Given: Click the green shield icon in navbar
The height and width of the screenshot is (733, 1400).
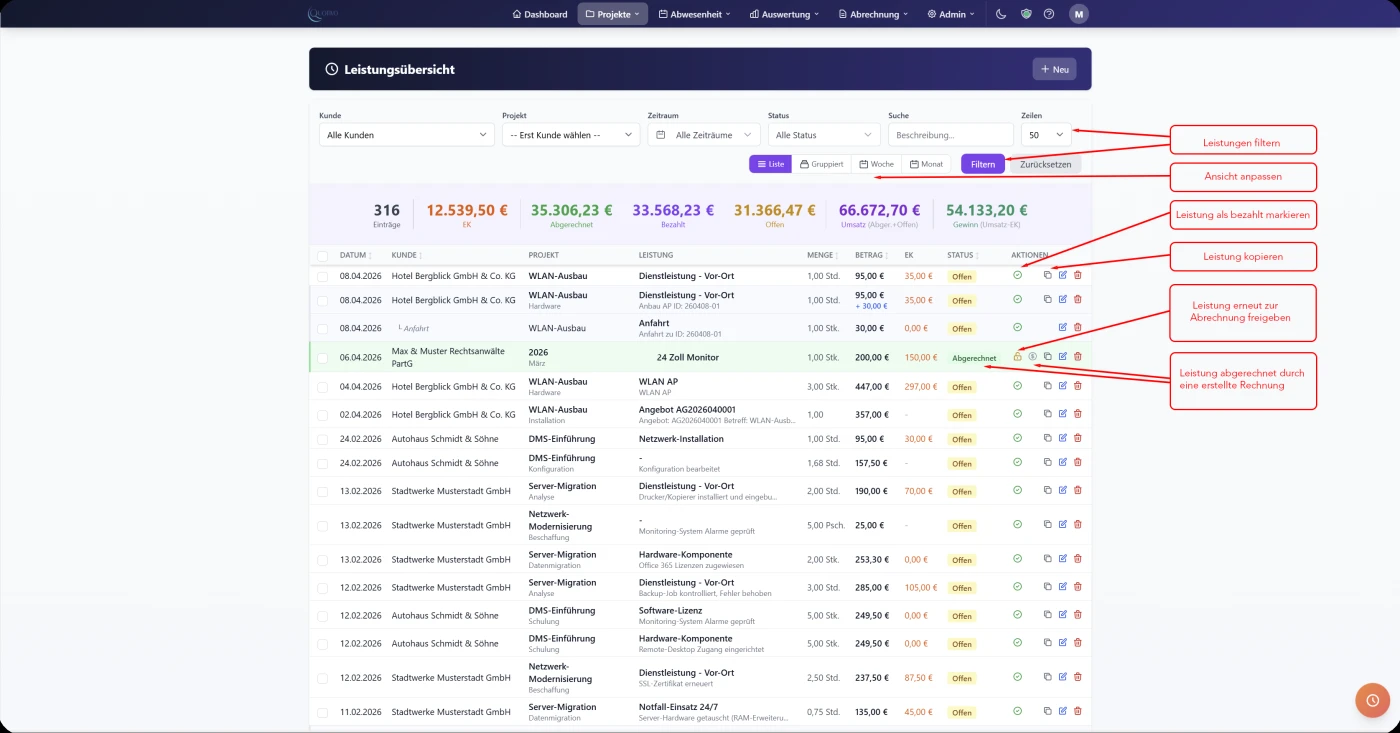Looking at the screenshot, I should pyautogui.click(x=1026, y=14).
